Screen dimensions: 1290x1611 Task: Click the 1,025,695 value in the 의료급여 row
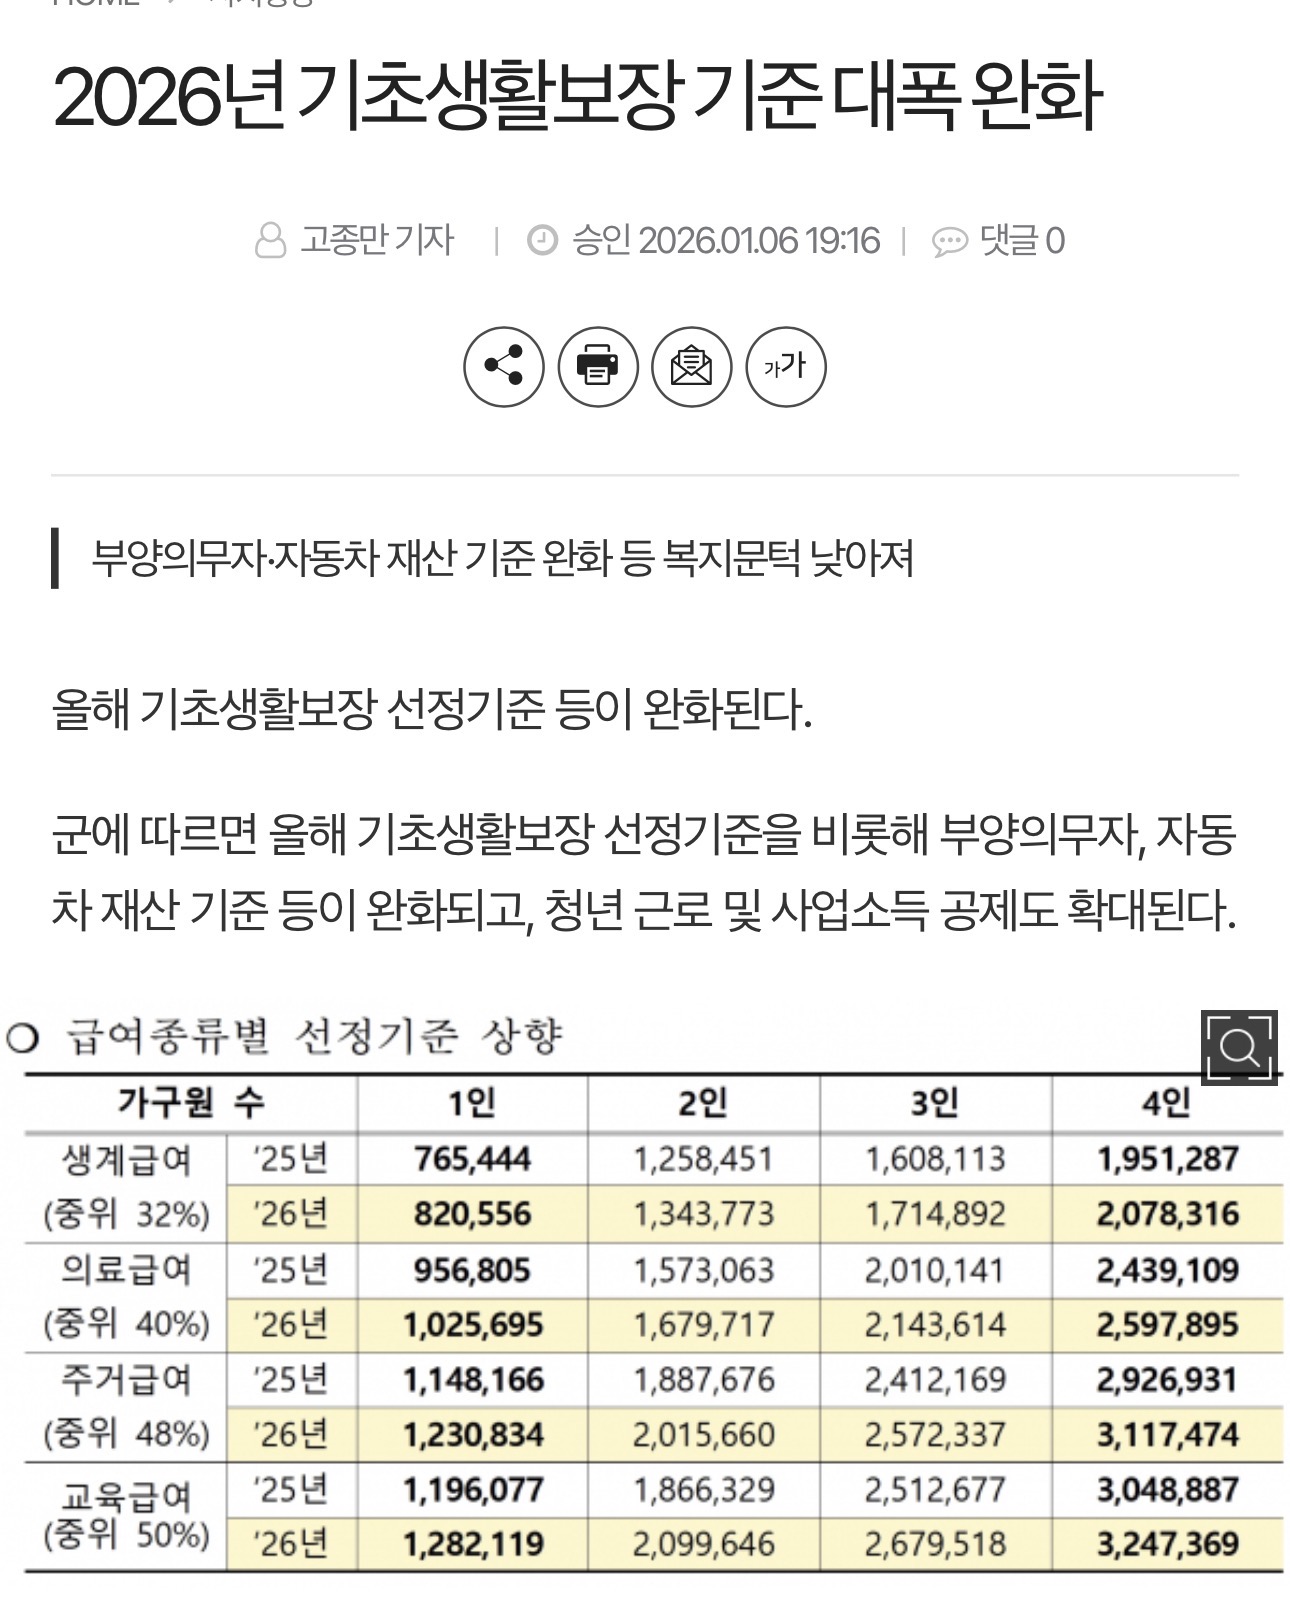[472, 1325]
